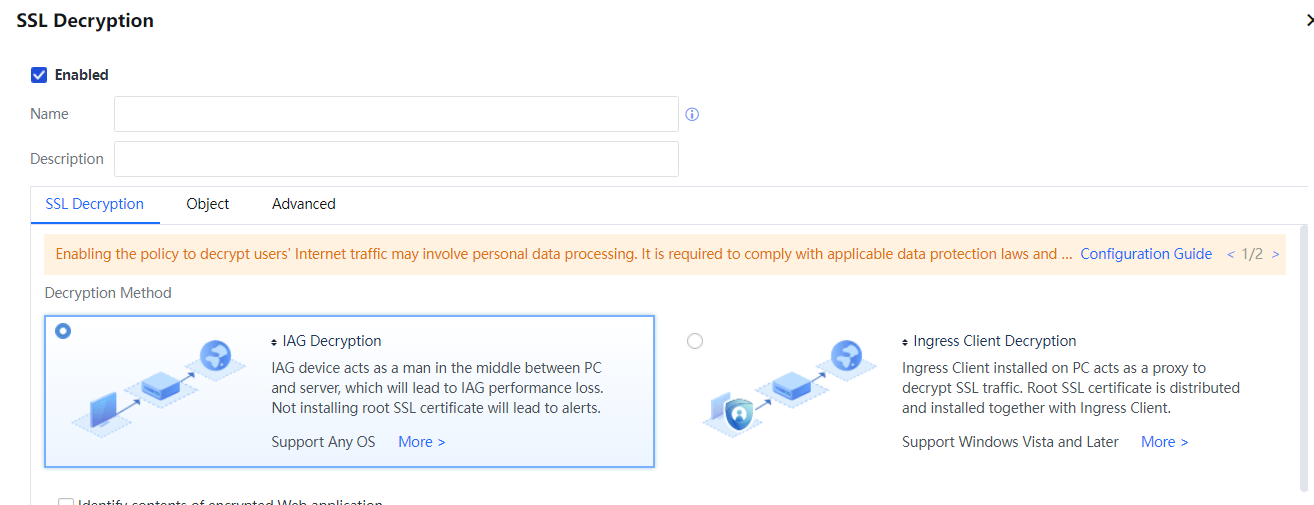Open the Advanced tab

pos(303,204)
